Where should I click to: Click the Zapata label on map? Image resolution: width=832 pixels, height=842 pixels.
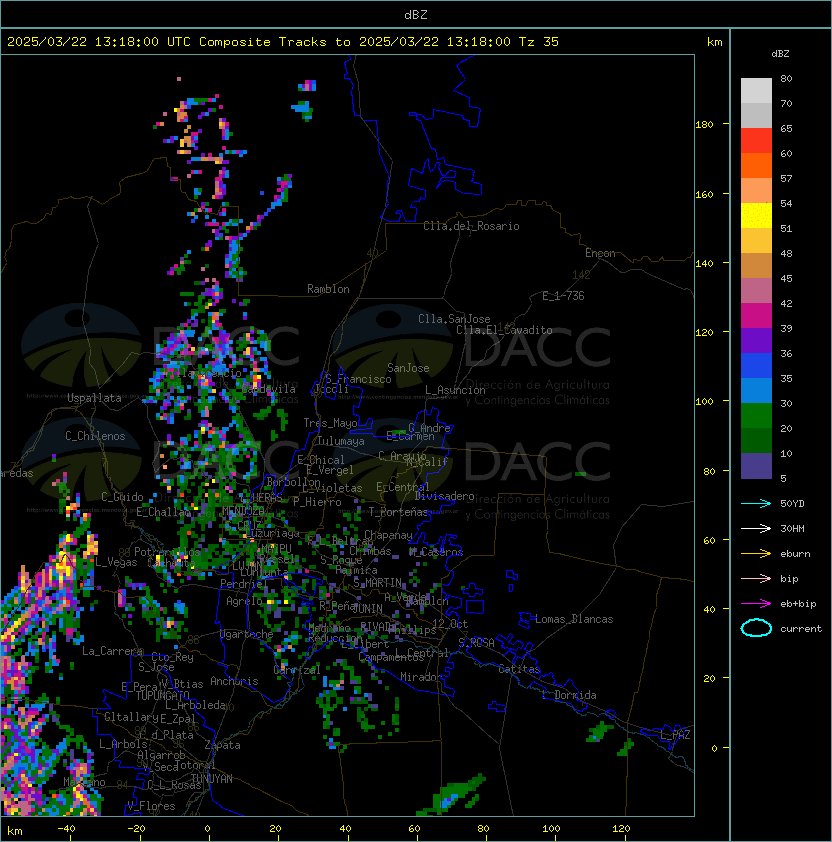222,745
